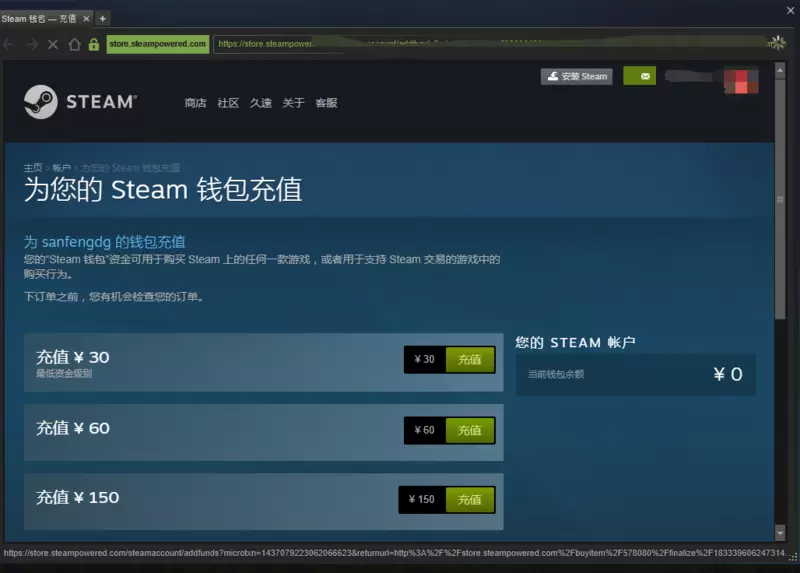Click the Steam logo

point(81,102)
